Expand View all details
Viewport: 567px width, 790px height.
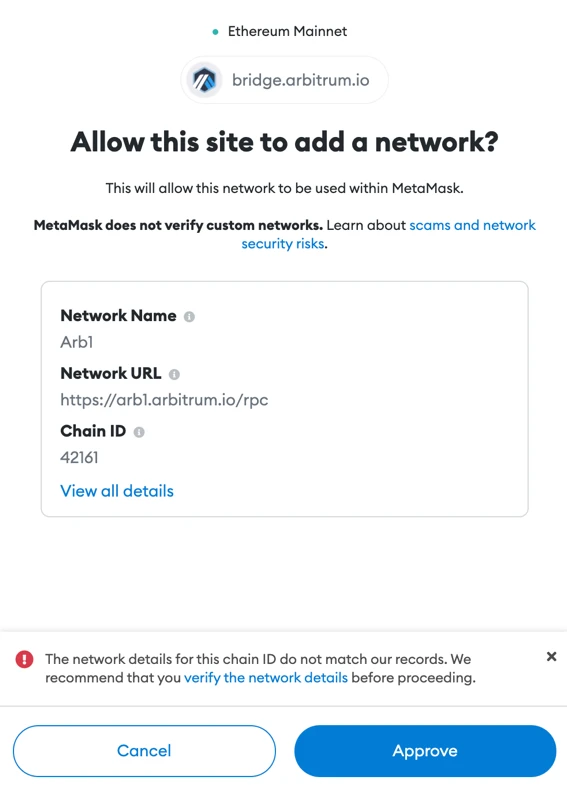click(117, 491)
